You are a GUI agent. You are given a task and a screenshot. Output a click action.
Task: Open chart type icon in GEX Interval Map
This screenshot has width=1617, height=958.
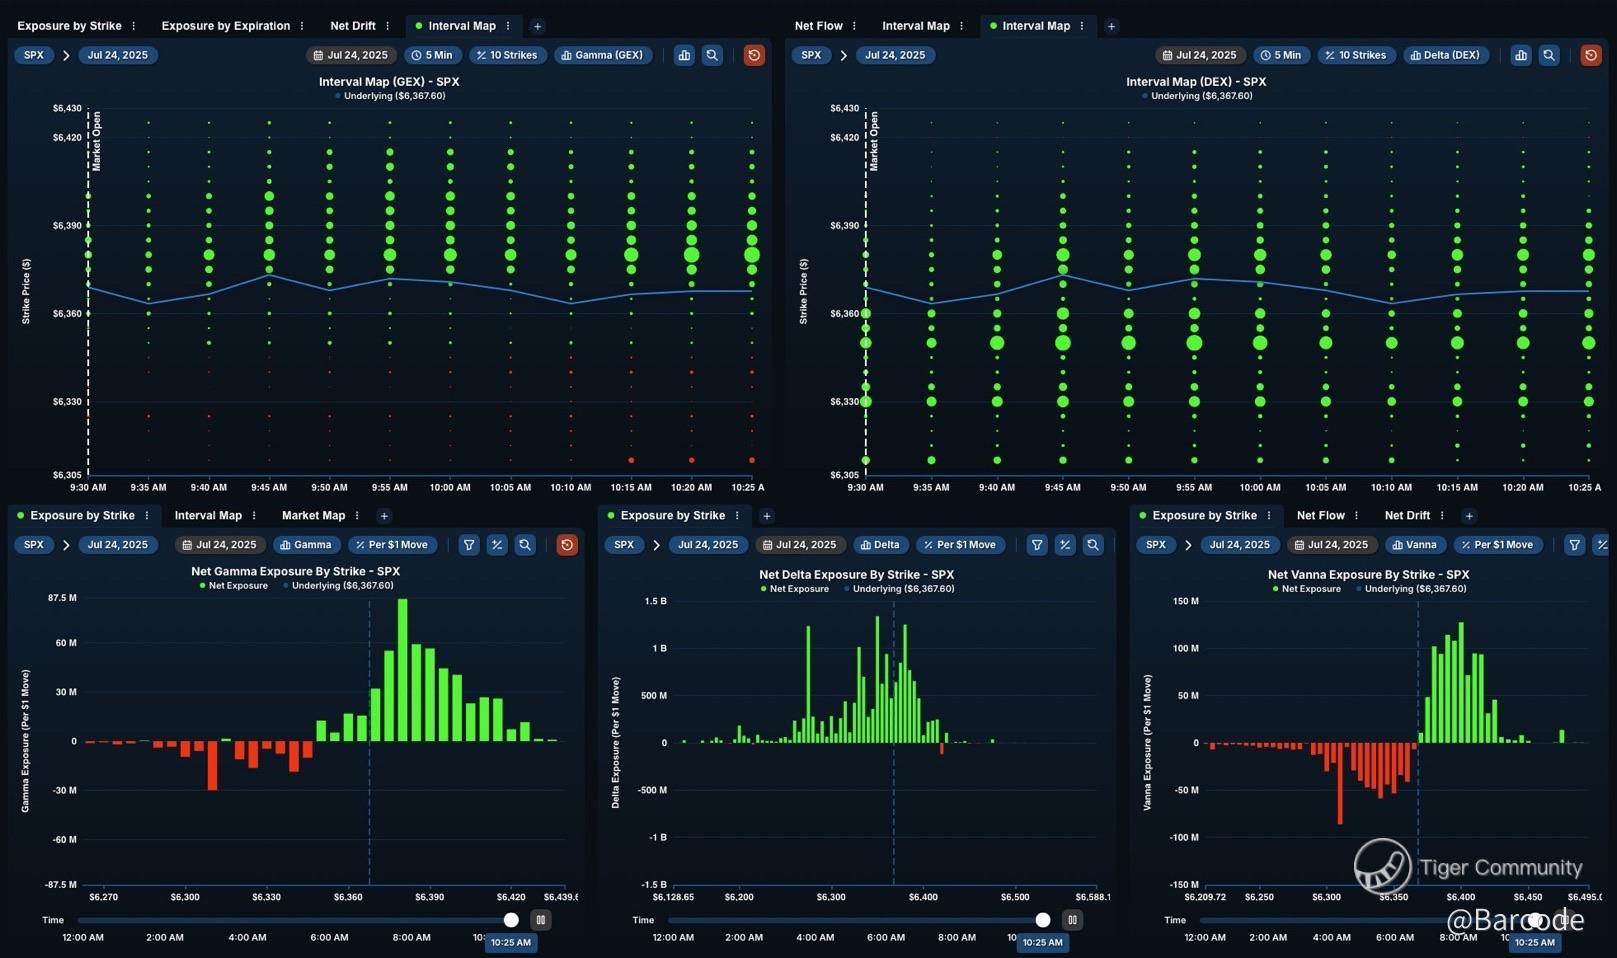point(684,55)
